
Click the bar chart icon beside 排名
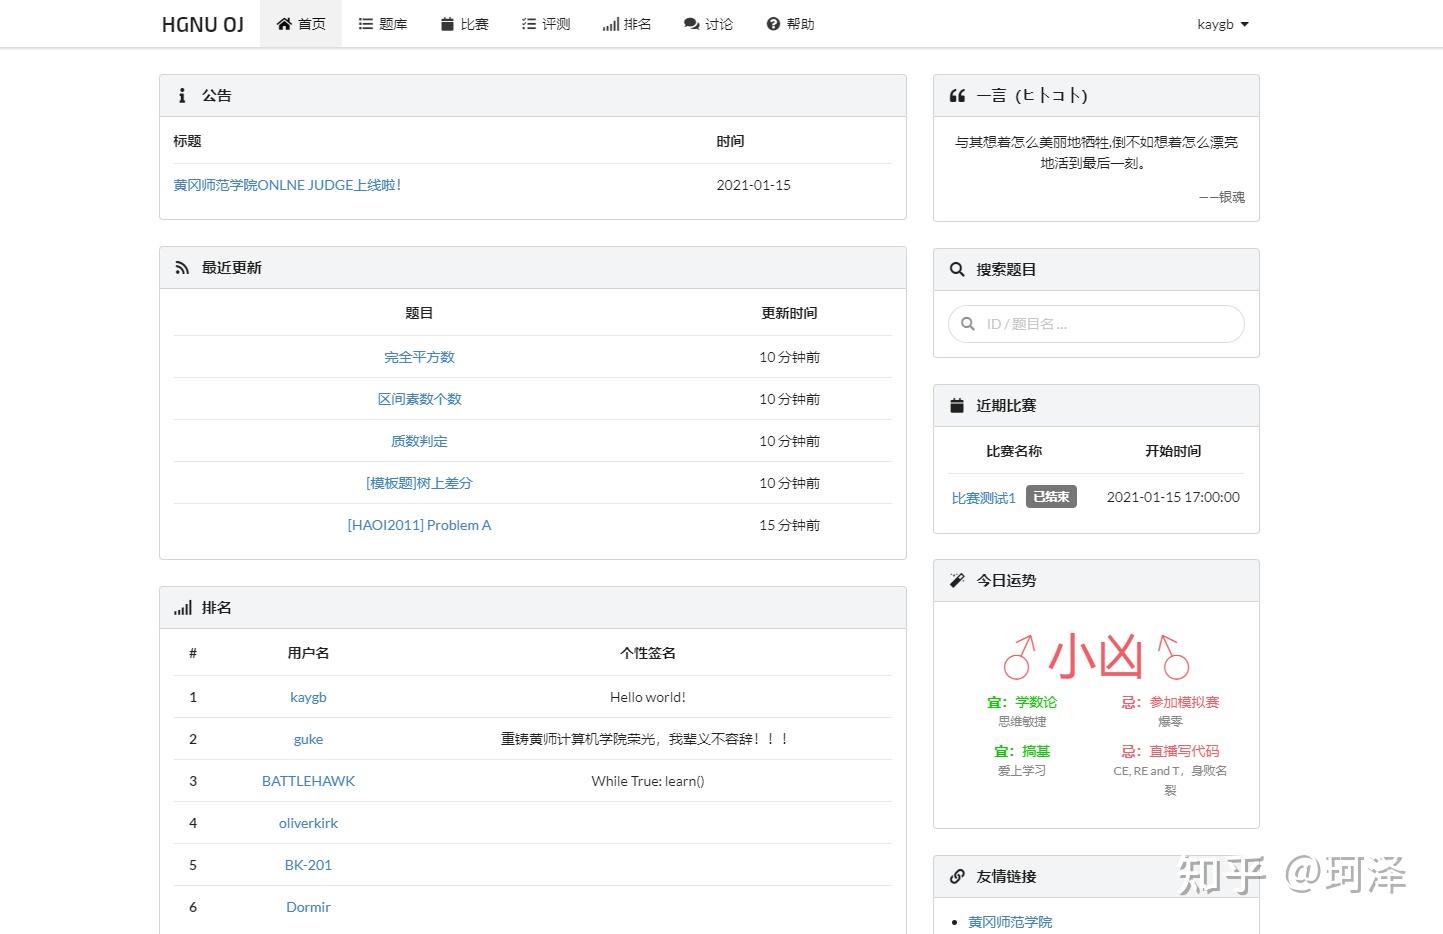coord(609,24)
